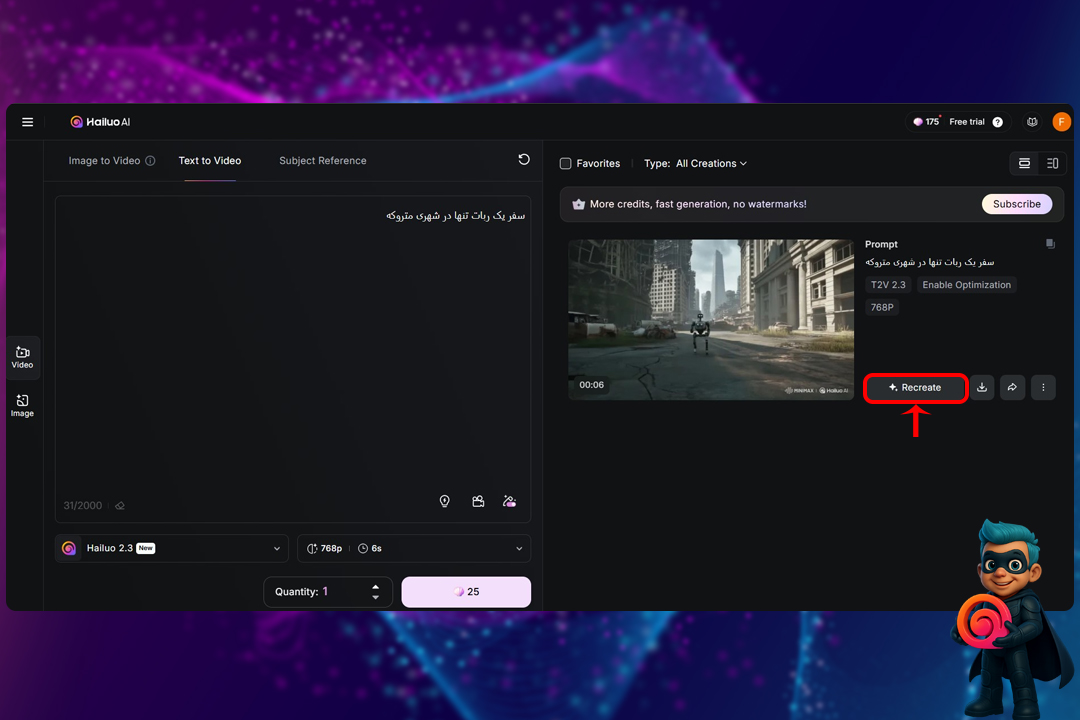Toggle the prompt optimization magic wand switch
This screenshot has width=1080, height=720.
pos(510,502)
